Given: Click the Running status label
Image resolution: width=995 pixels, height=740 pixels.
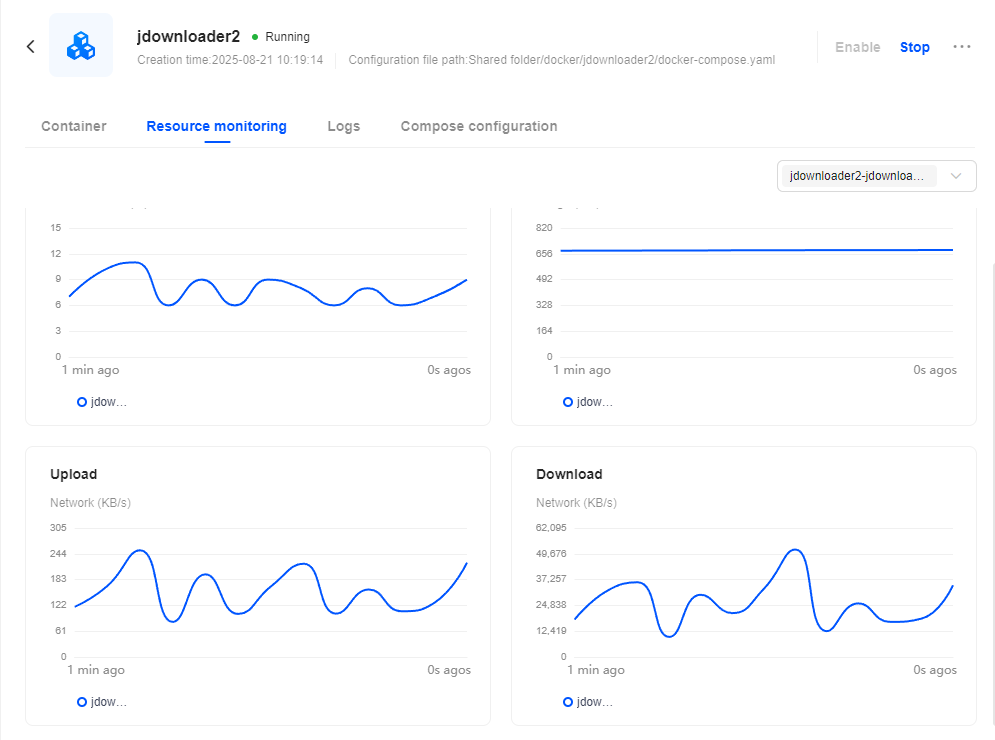Looking at the screenshot, I should (287, 37).
